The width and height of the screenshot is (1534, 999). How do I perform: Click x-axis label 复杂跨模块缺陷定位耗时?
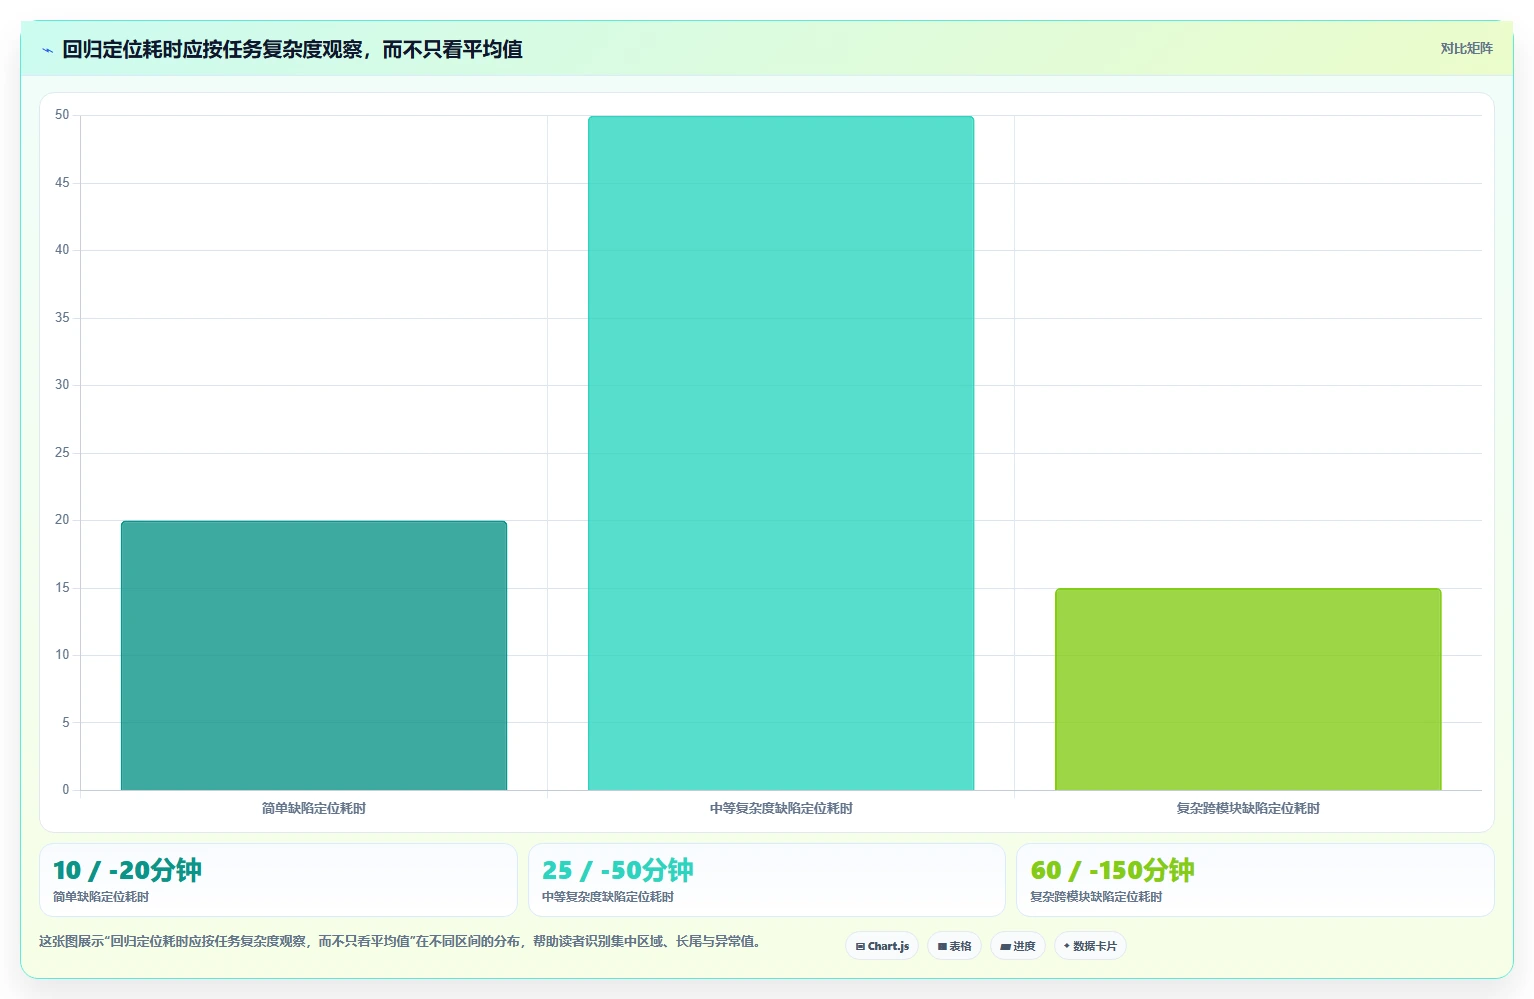coord(1248,808)
